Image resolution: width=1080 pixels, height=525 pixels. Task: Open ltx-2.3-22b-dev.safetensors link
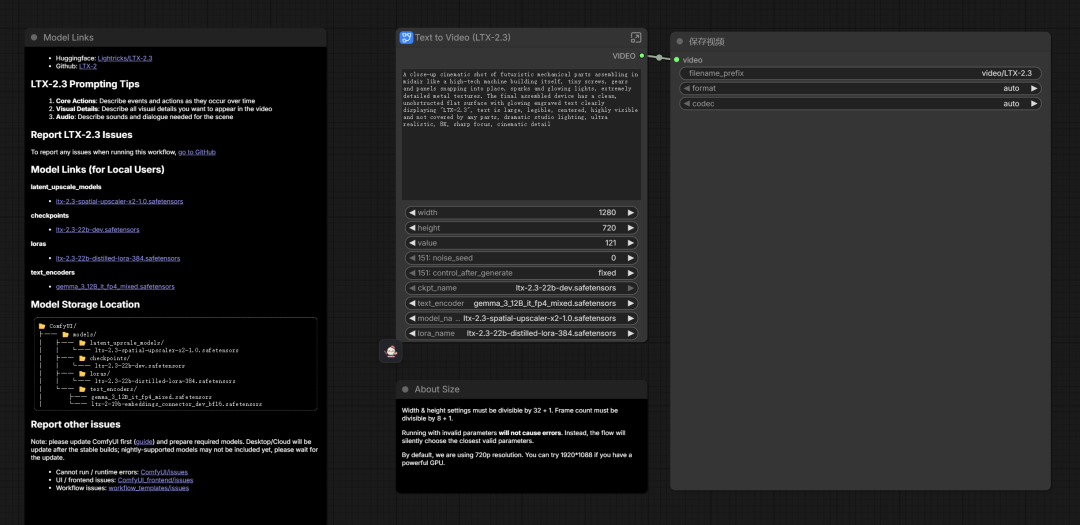point(98,229)
